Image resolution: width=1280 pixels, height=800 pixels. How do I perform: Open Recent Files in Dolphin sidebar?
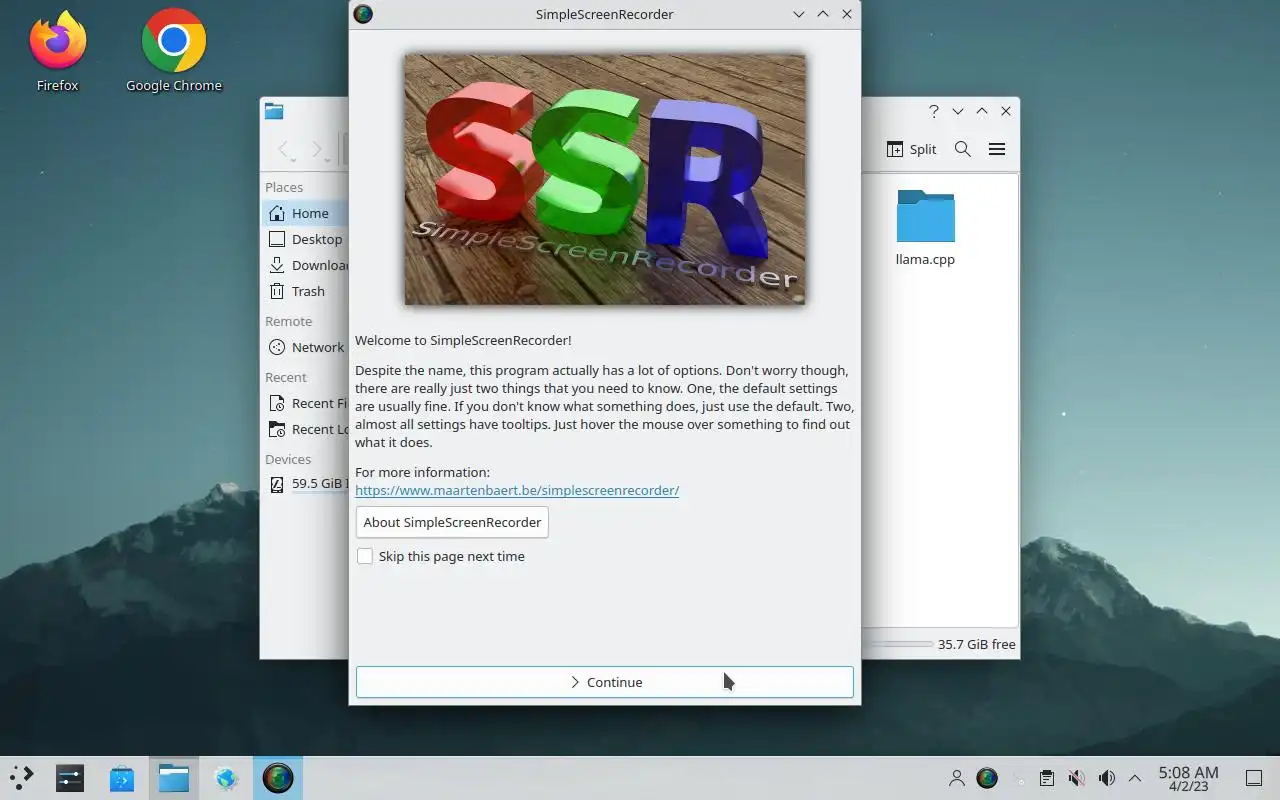(305, 403)
